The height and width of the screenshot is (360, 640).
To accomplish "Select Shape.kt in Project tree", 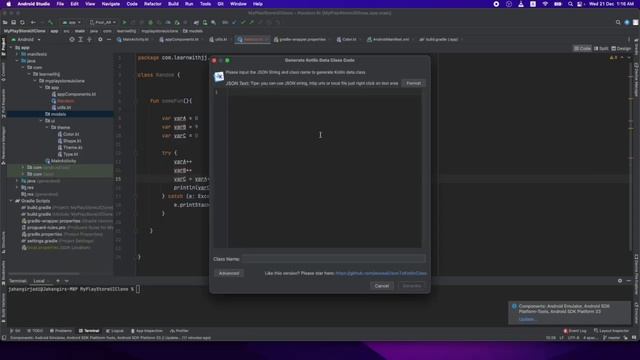I will (70, 141).
